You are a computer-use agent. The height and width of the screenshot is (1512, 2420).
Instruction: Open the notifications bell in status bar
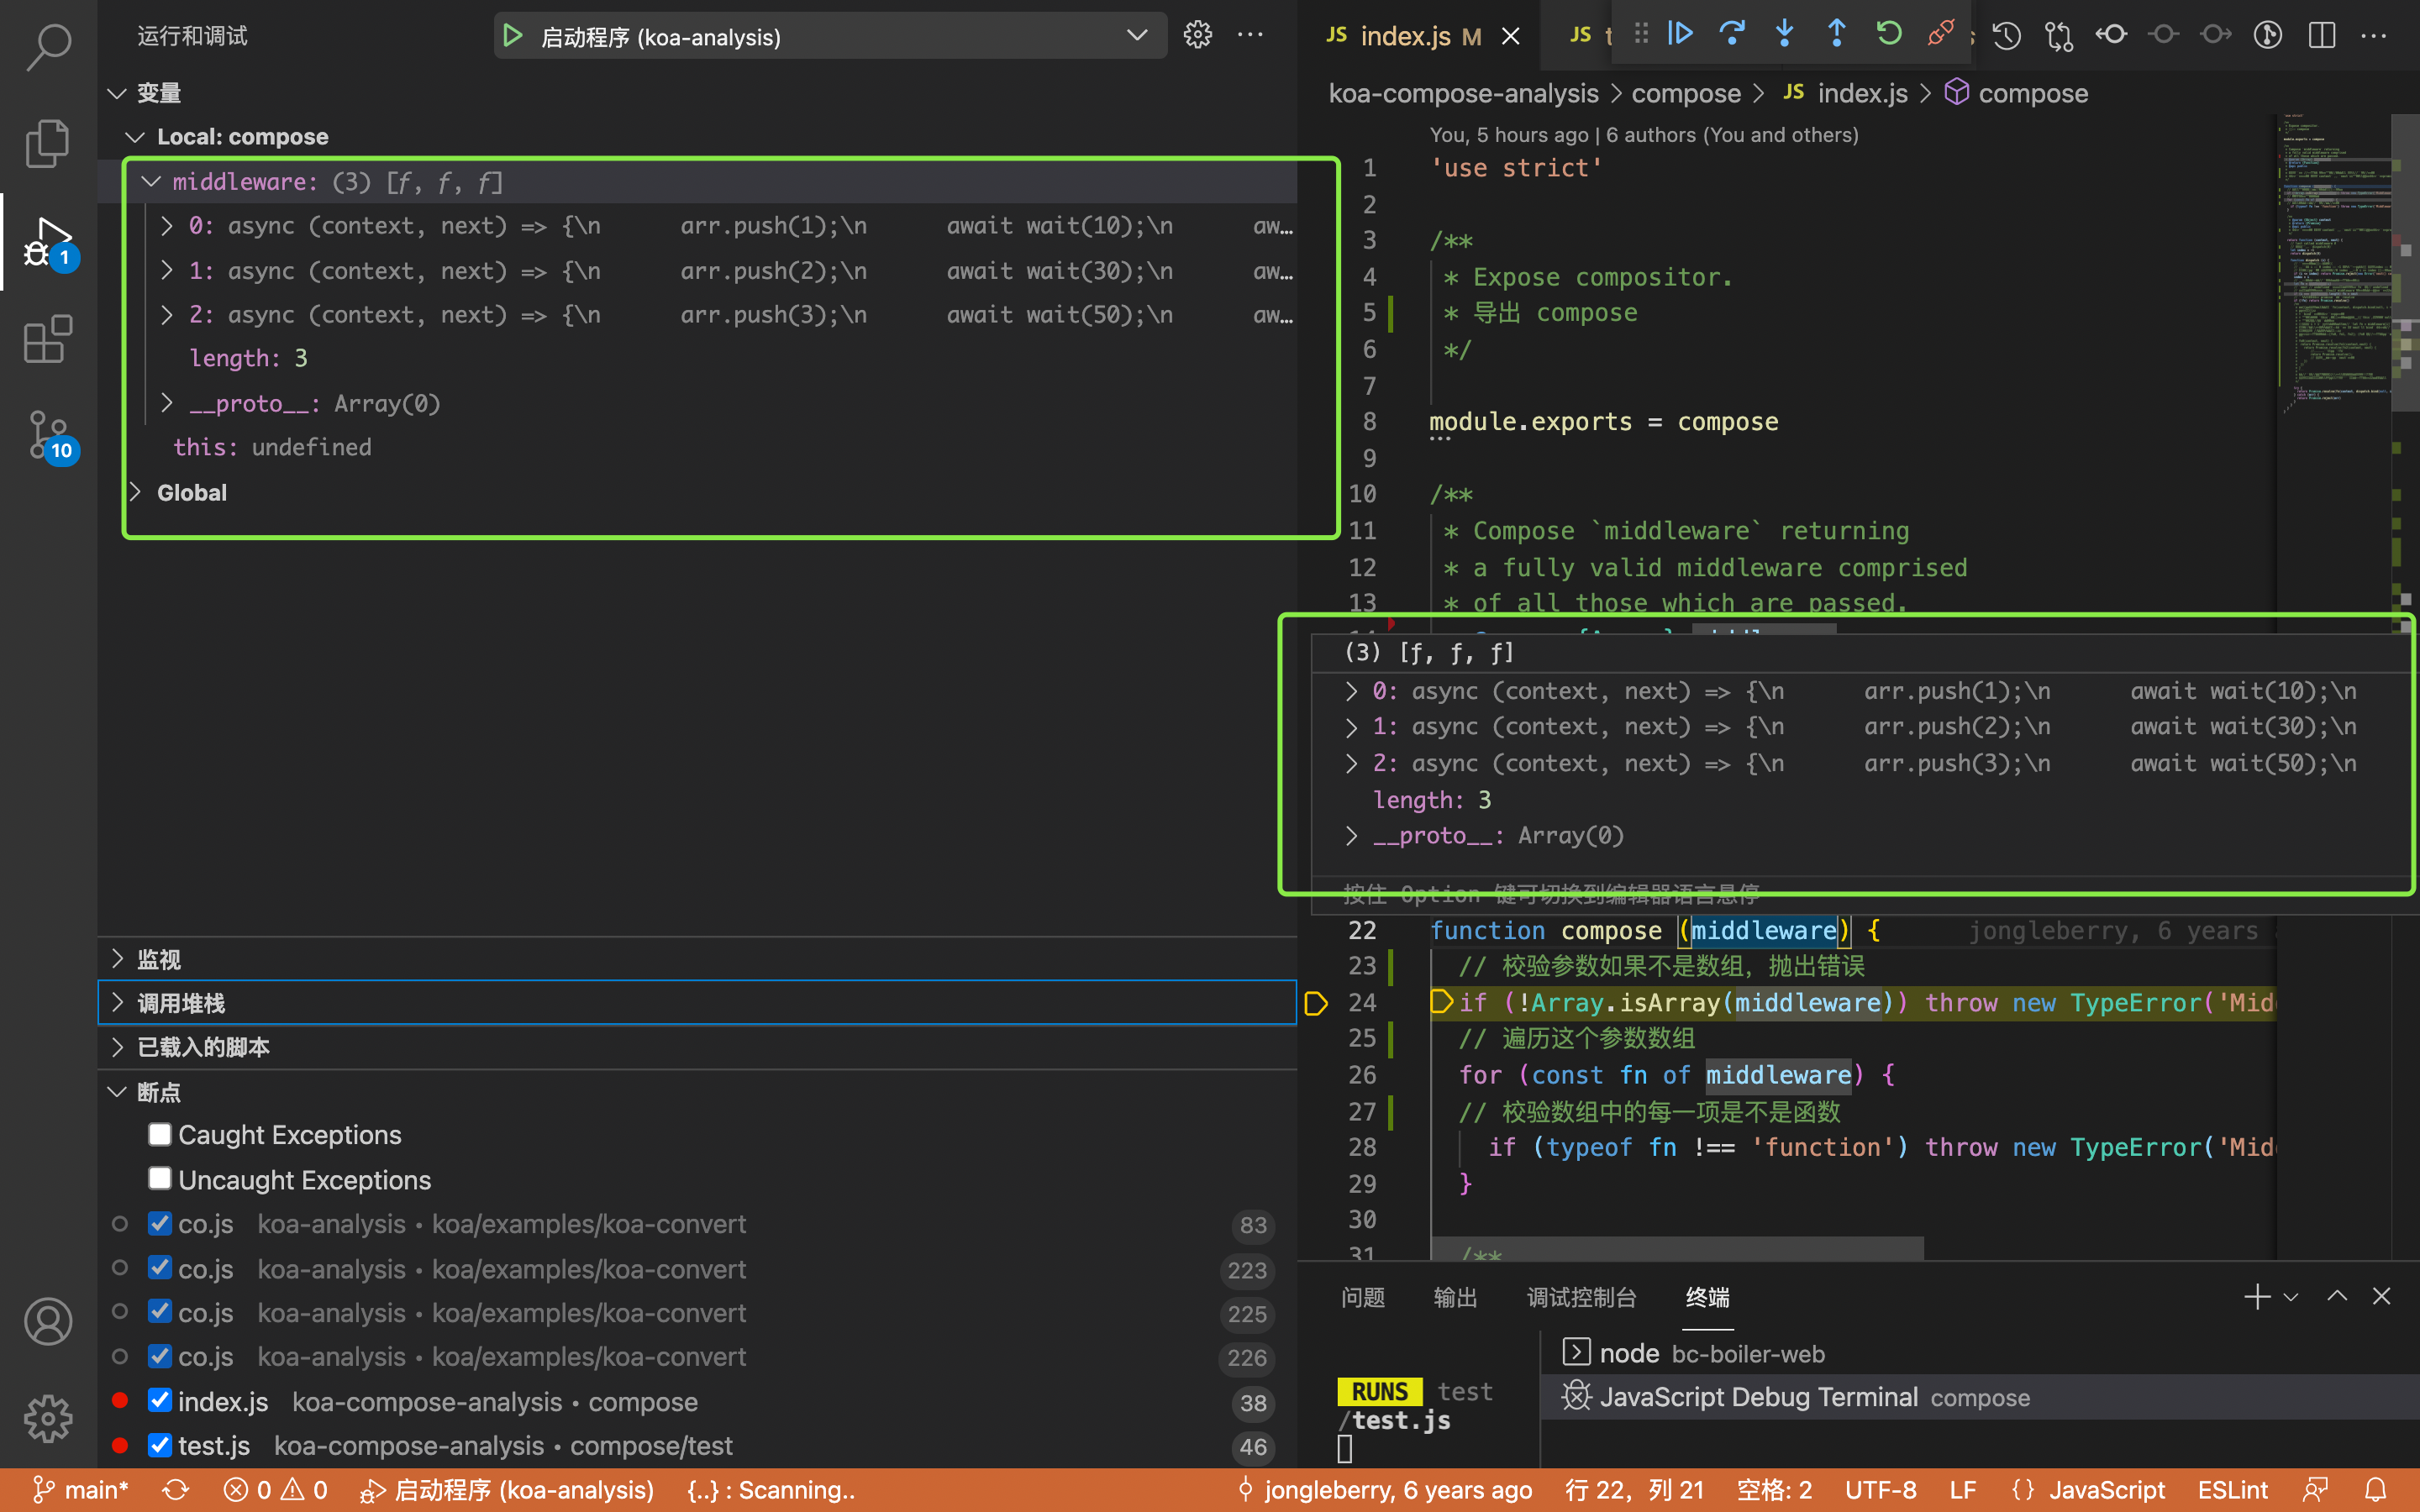[x=2377, y=1490]
